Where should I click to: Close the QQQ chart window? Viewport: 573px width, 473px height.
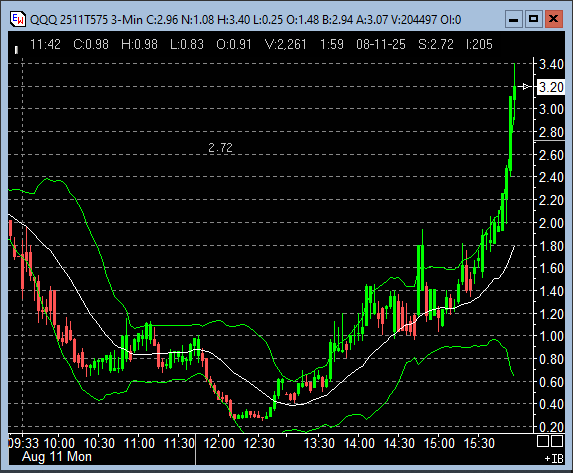tap(554, 19)
